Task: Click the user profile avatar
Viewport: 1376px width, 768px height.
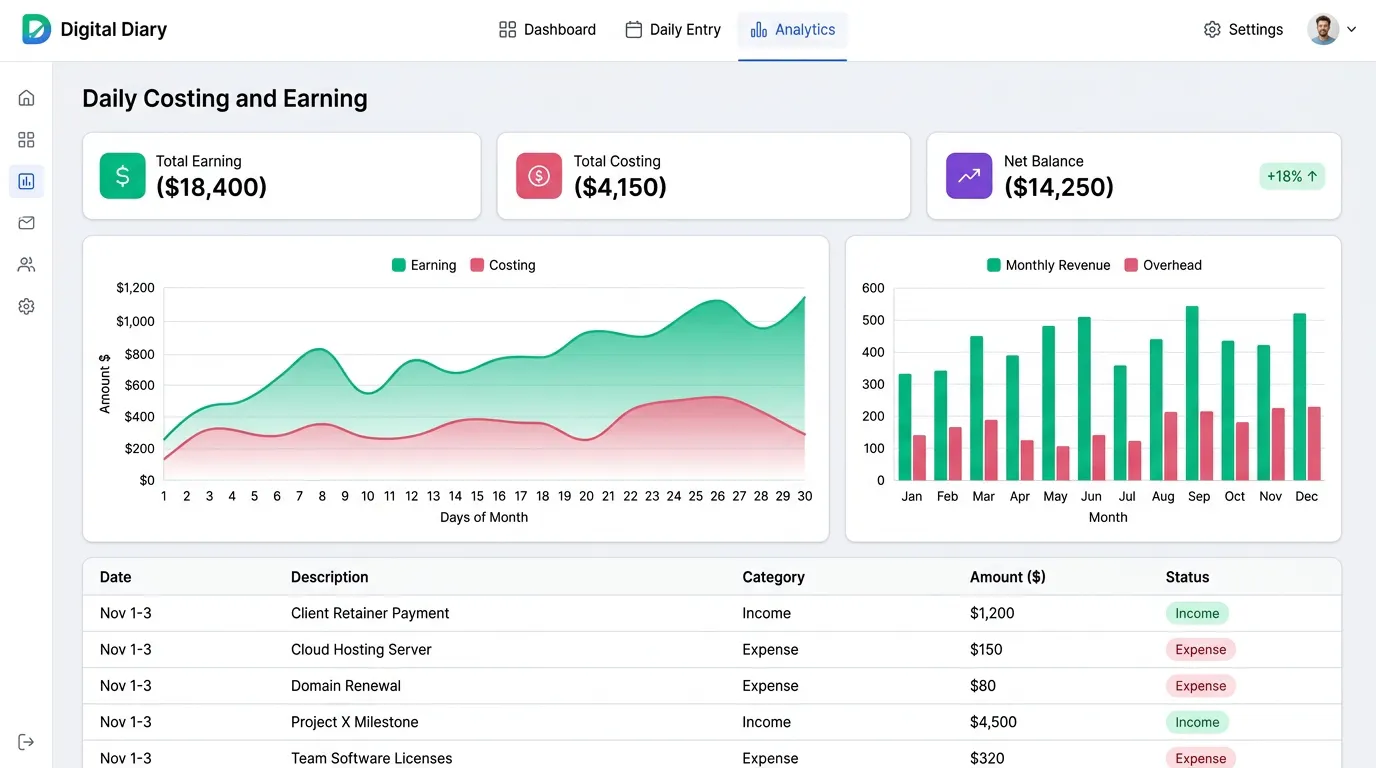Action: [1323, 29]
